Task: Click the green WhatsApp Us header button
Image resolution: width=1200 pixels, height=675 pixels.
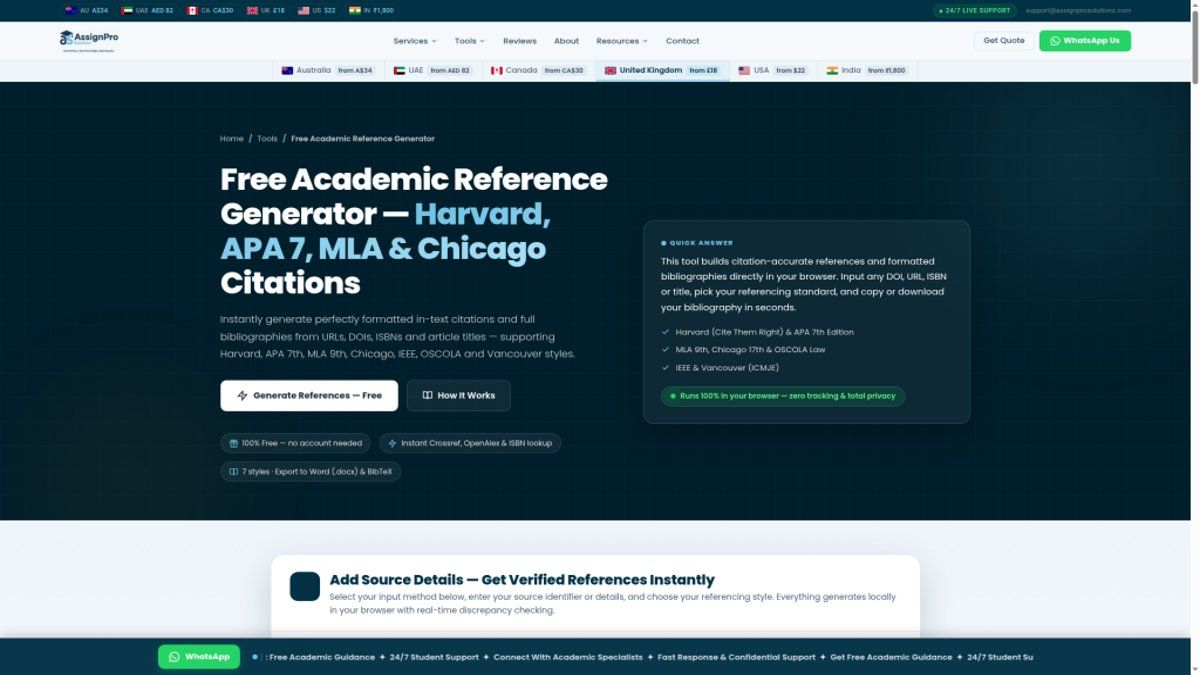Action: (x=1085, y=41)
